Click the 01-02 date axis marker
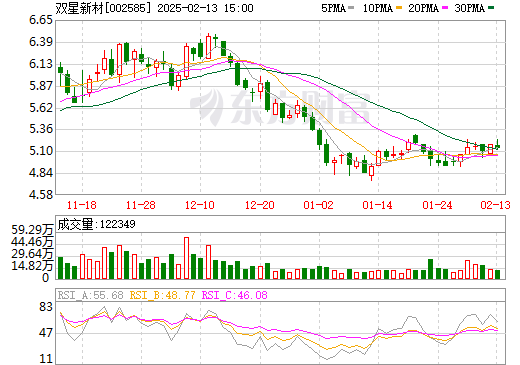Screen dimensions: 520x365 tap(318, 205)
